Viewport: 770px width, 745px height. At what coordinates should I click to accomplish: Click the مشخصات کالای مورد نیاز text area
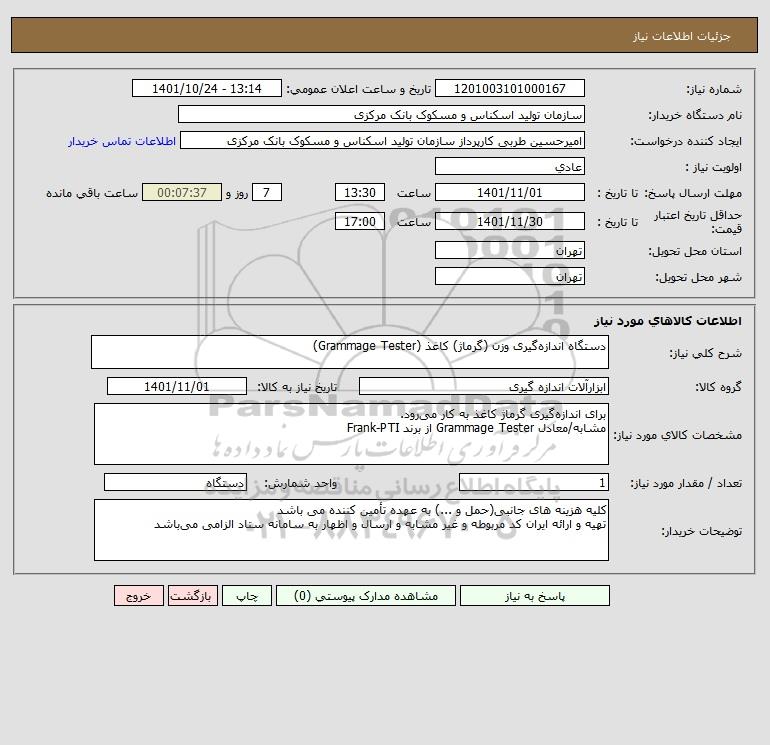click(x=351, y=434)
